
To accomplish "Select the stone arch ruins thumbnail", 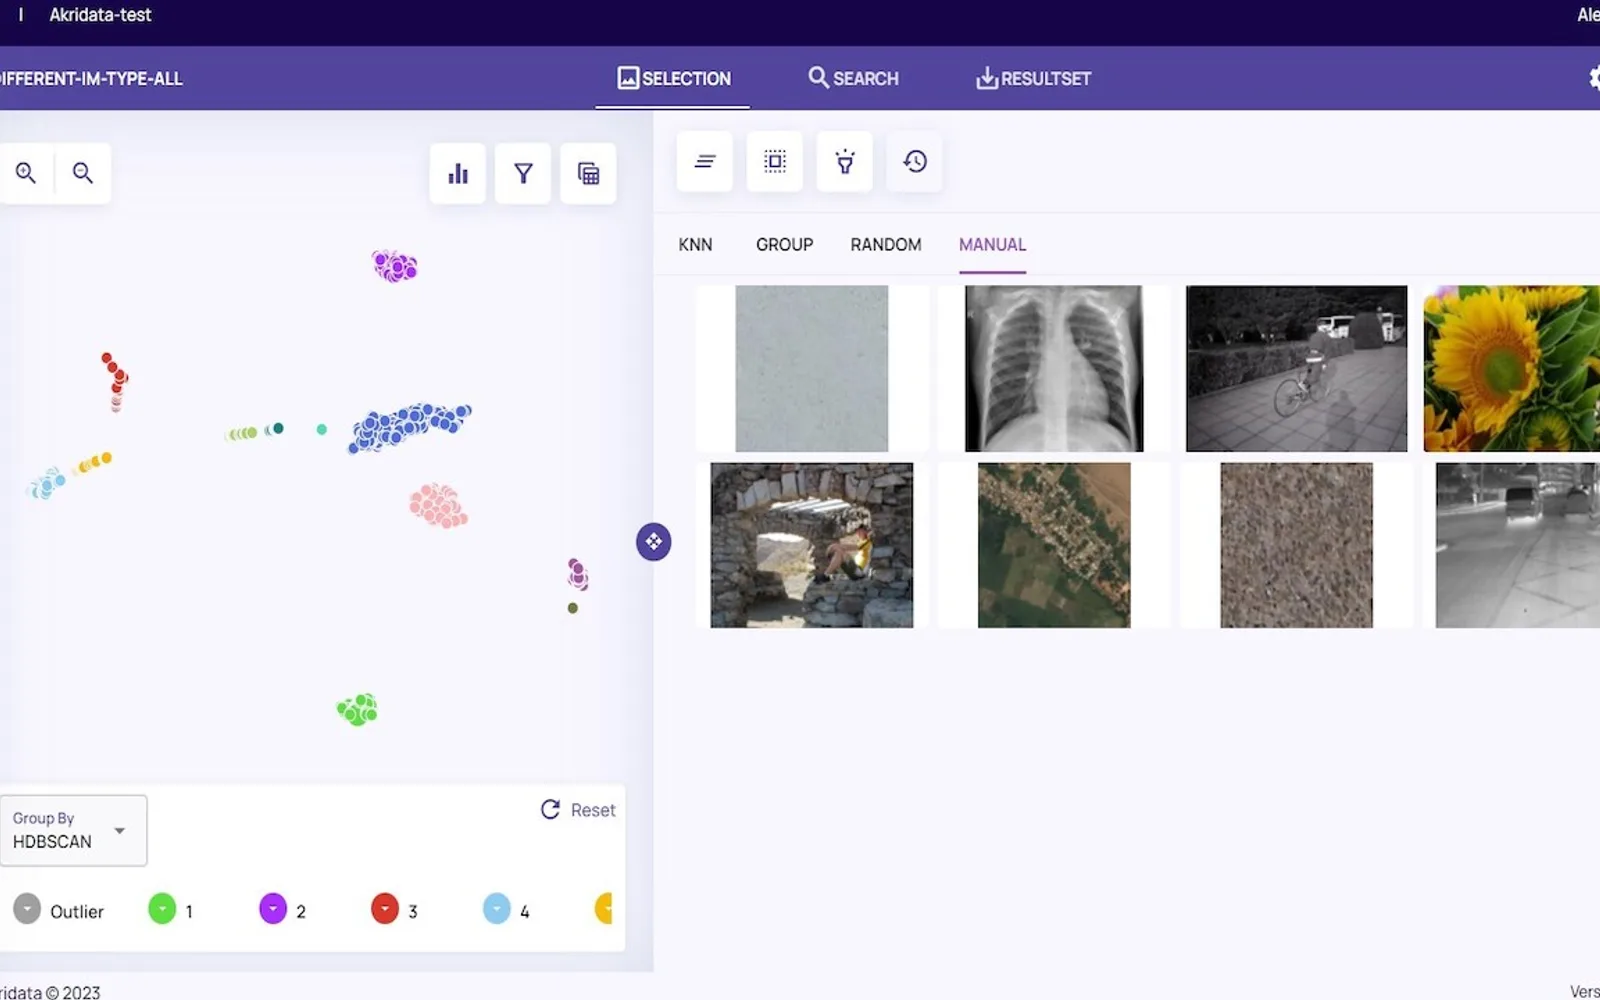I will point(812,545).
